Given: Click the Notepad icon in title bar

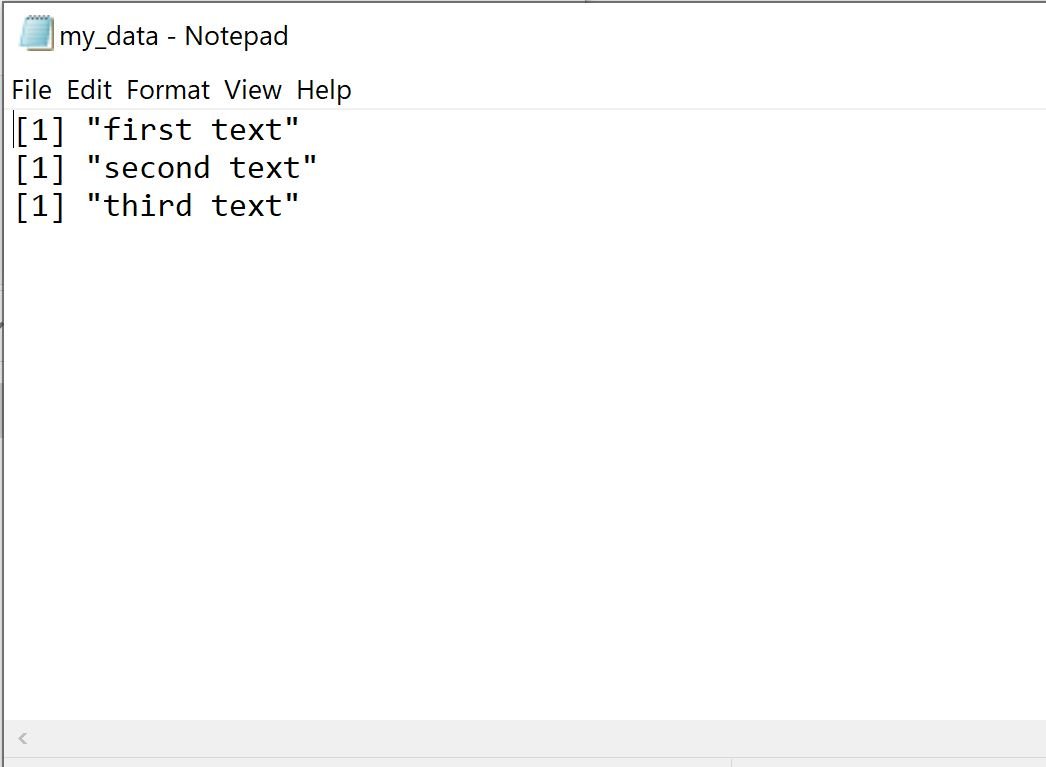Looking at the screenshot, I should [x=36, y=33].
